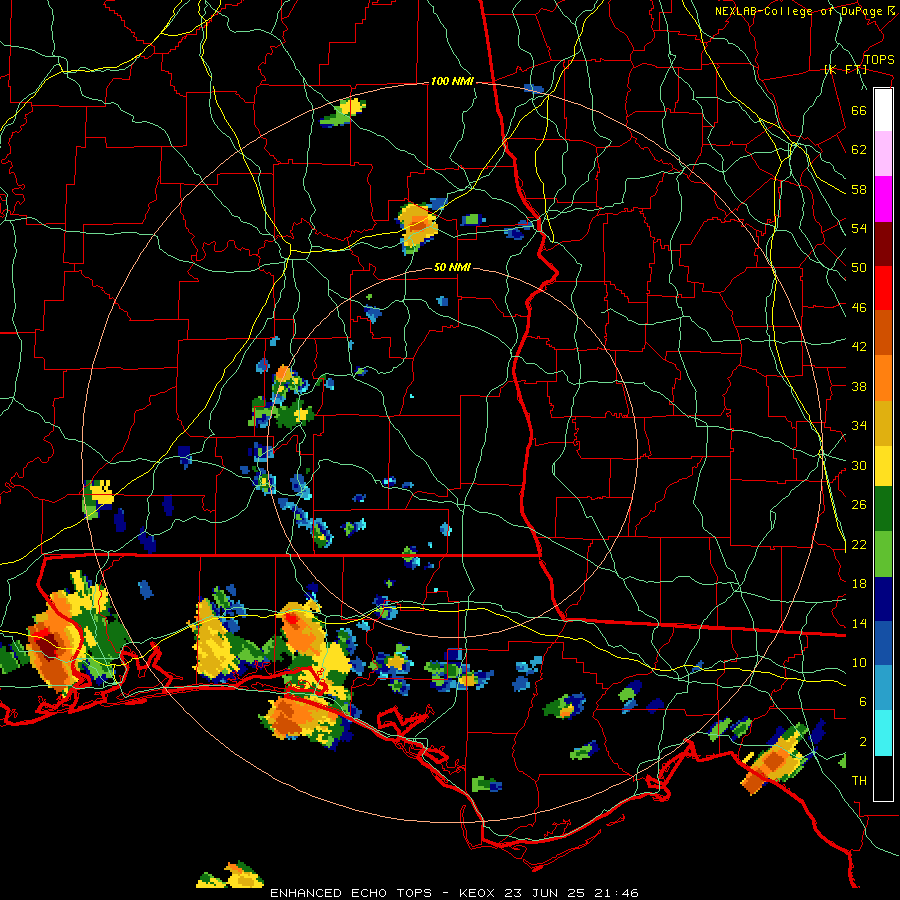Click the "TOPS" legend title
Image resolution: width=900 pixels, height=900 pixels.
click(x=879, y=59)
